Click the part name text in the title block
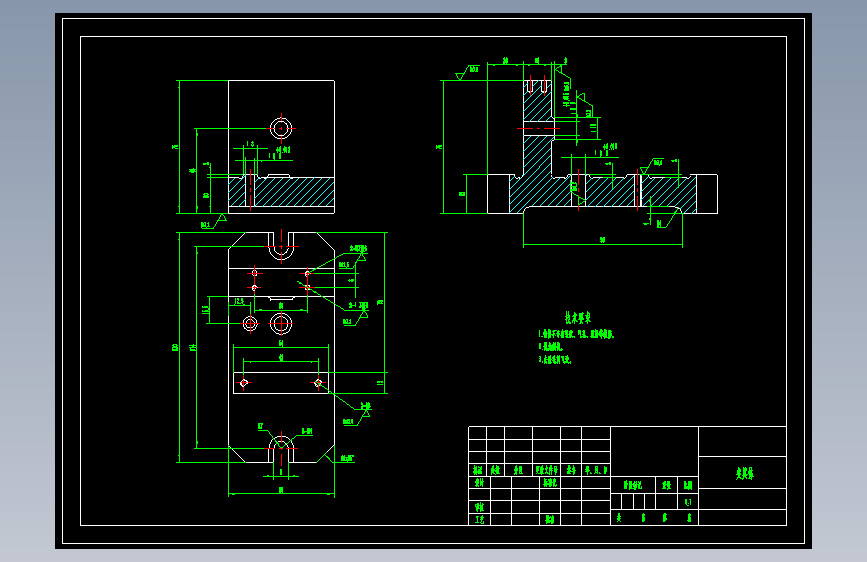The width and height of the screenshot is (867, 562). (x=745, y=473)
